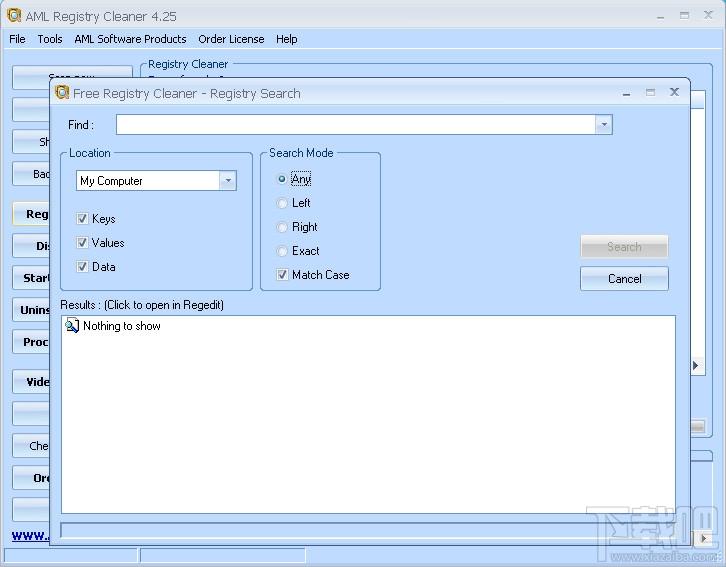Screen dimensions: 726x567
Task: Click the Unins... sidebar button in main window
Action: [31, 310]
